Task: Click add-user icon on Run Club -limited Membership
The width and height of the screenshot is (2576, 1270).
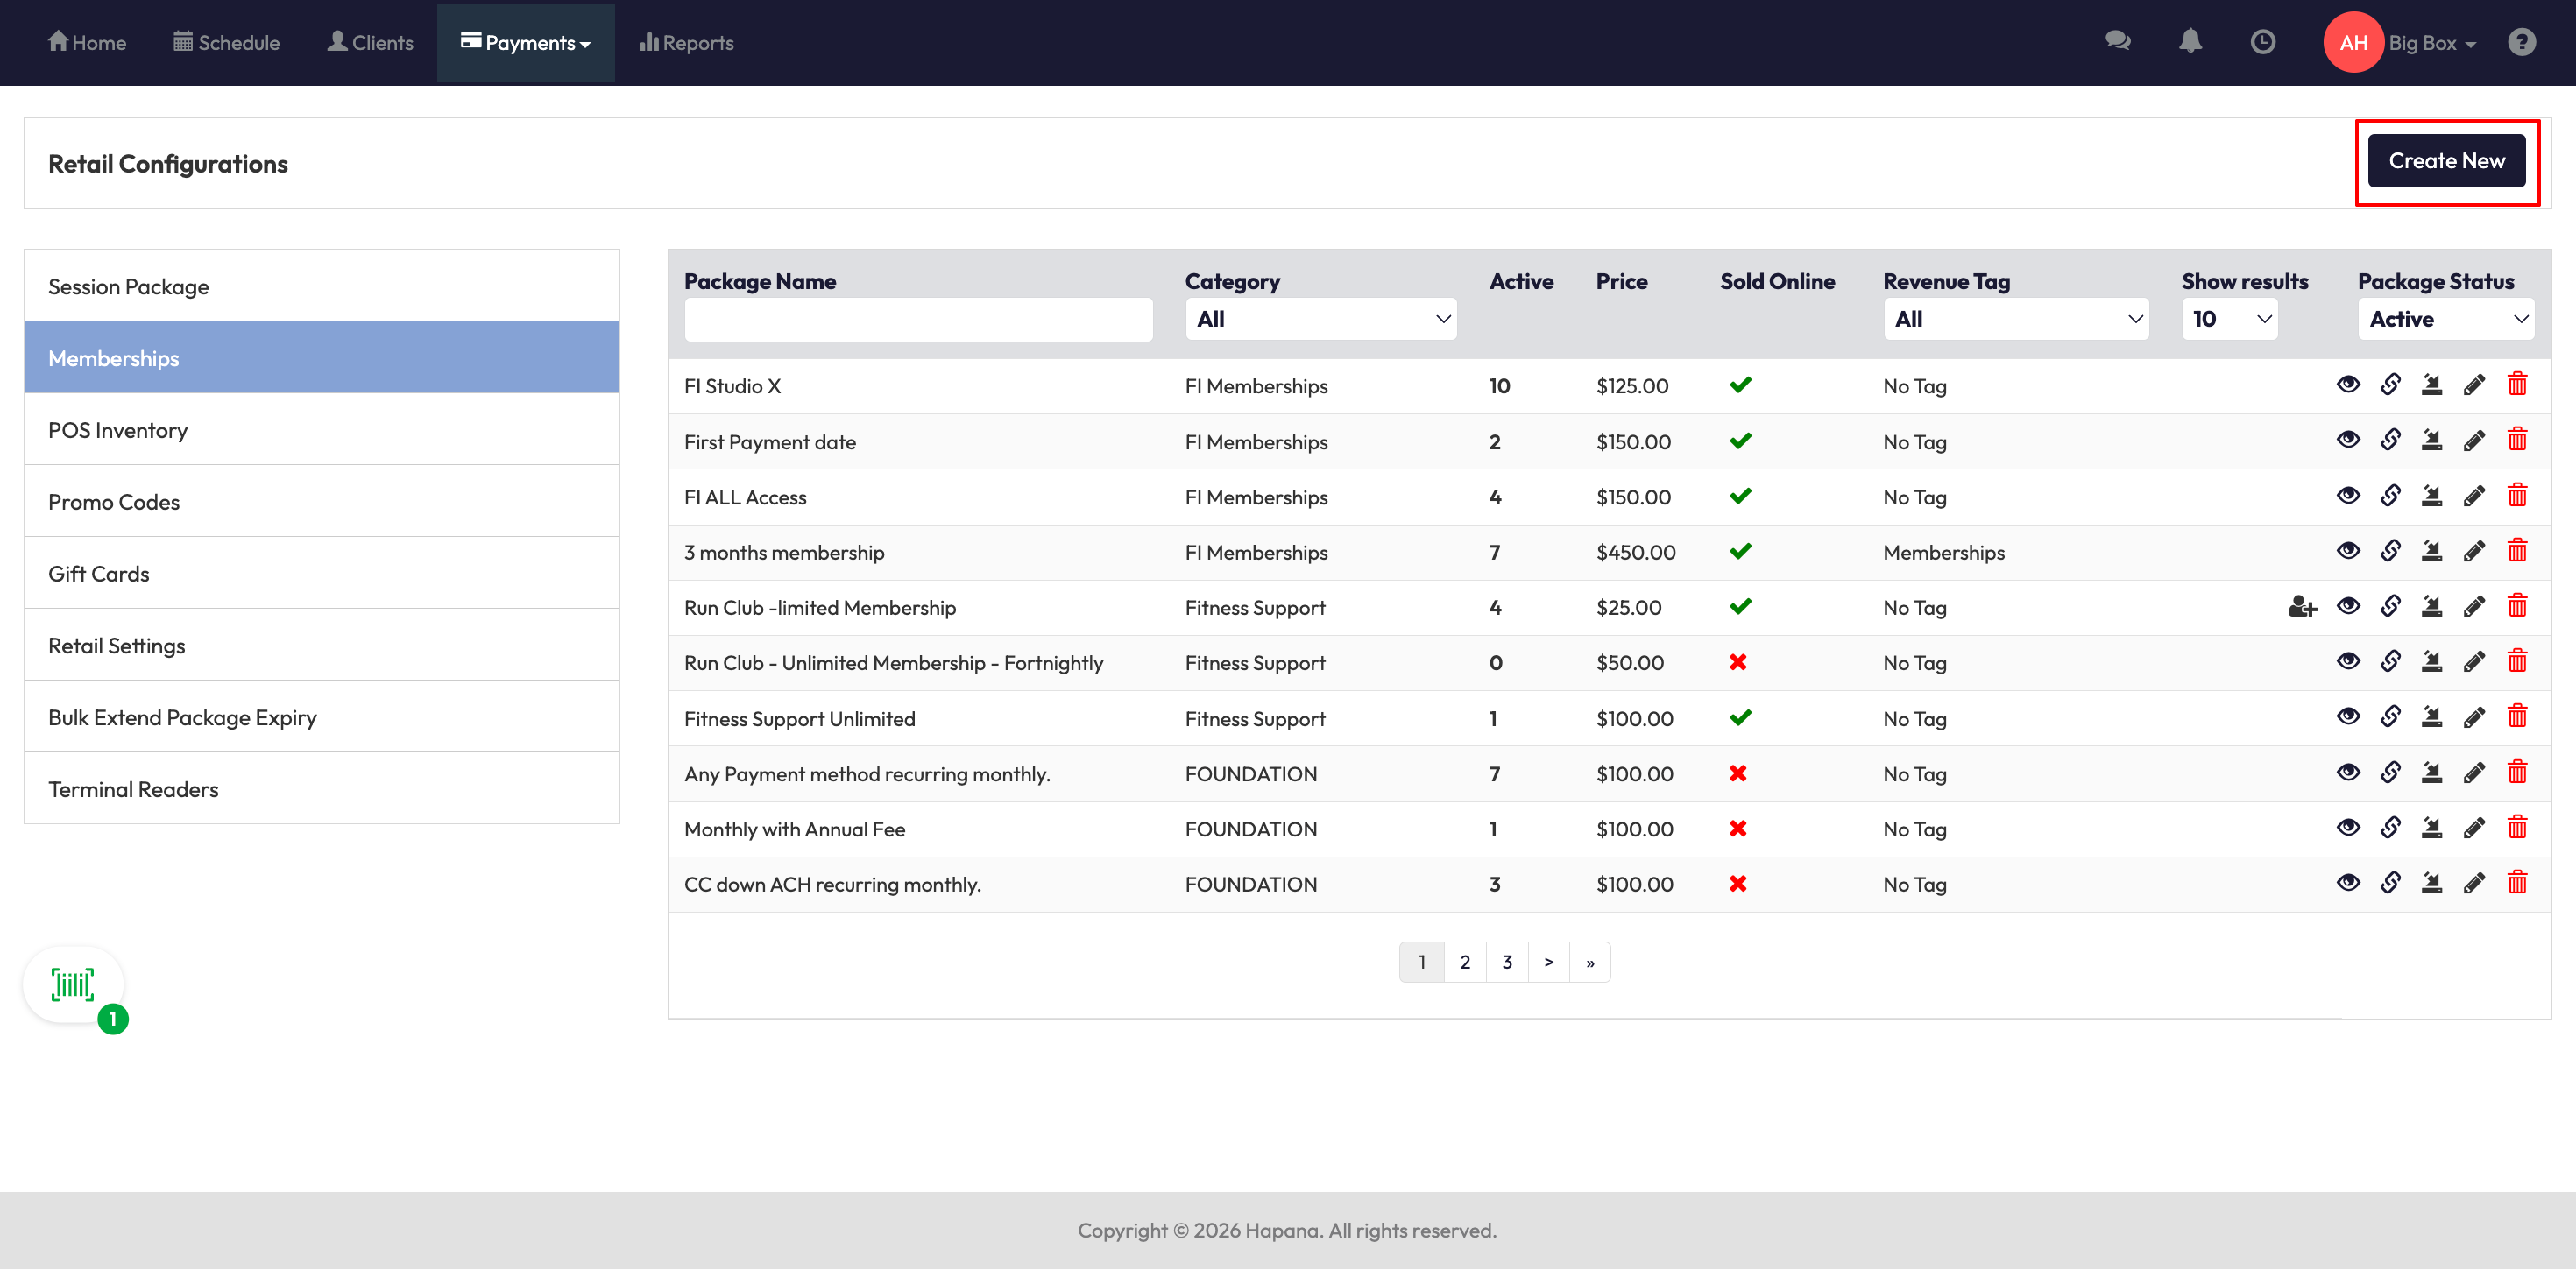Action: (x=2302, y=607)
